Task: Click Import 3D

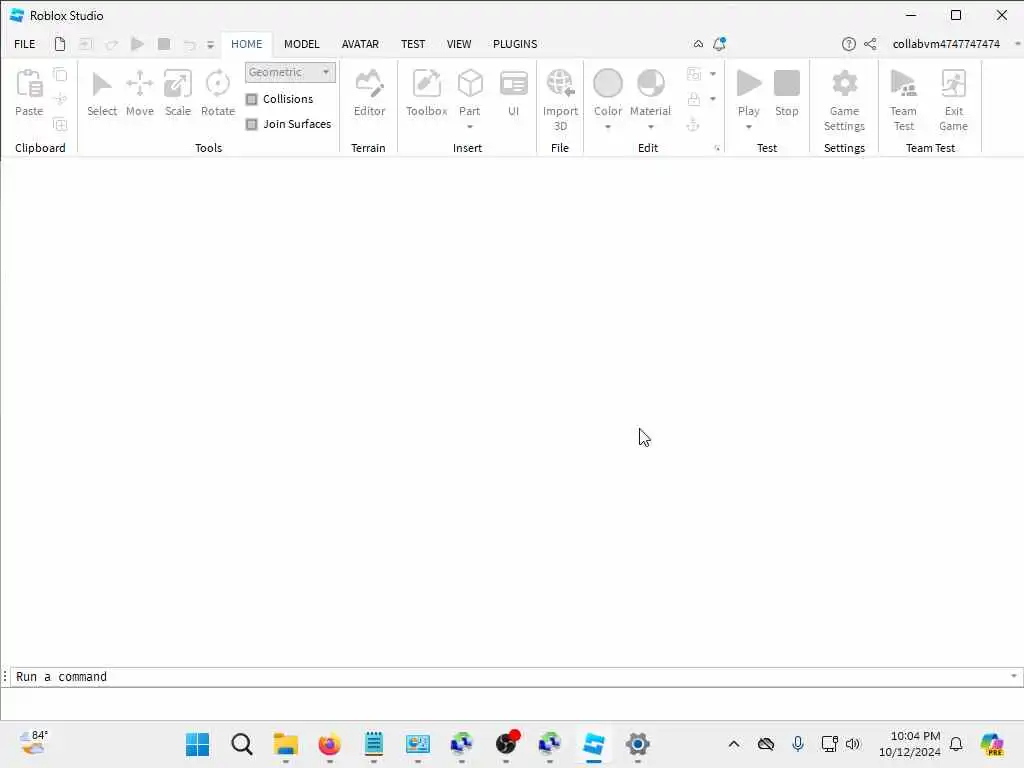Action: (x=560, y=100)
